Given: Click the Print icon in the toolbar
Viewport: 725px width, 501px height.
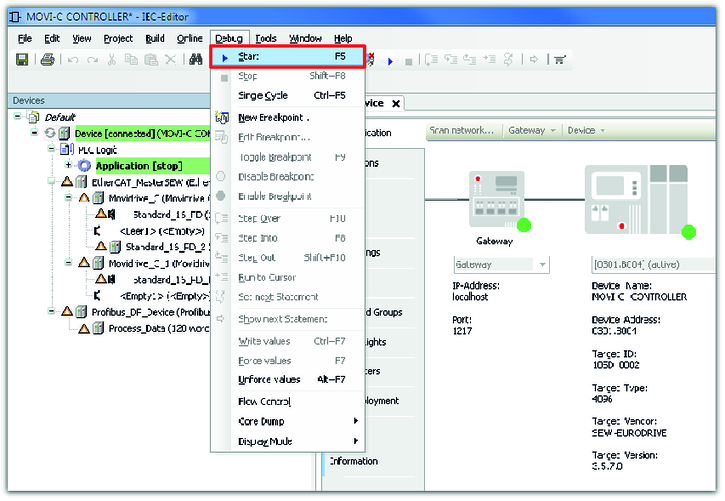Looking at the screenshot, I should pyautogui.click(x=47, y=60).
